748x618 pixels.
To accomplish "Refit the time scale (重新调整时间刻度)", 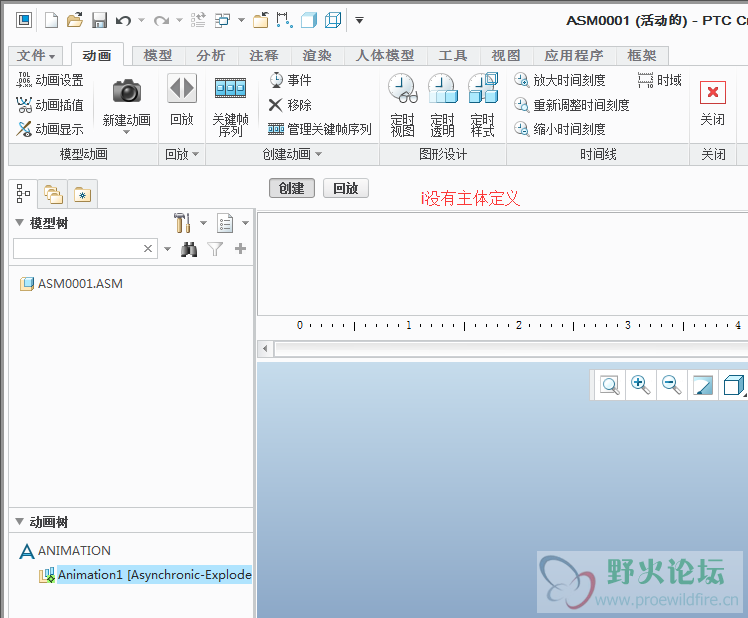I will coord(571,105).
